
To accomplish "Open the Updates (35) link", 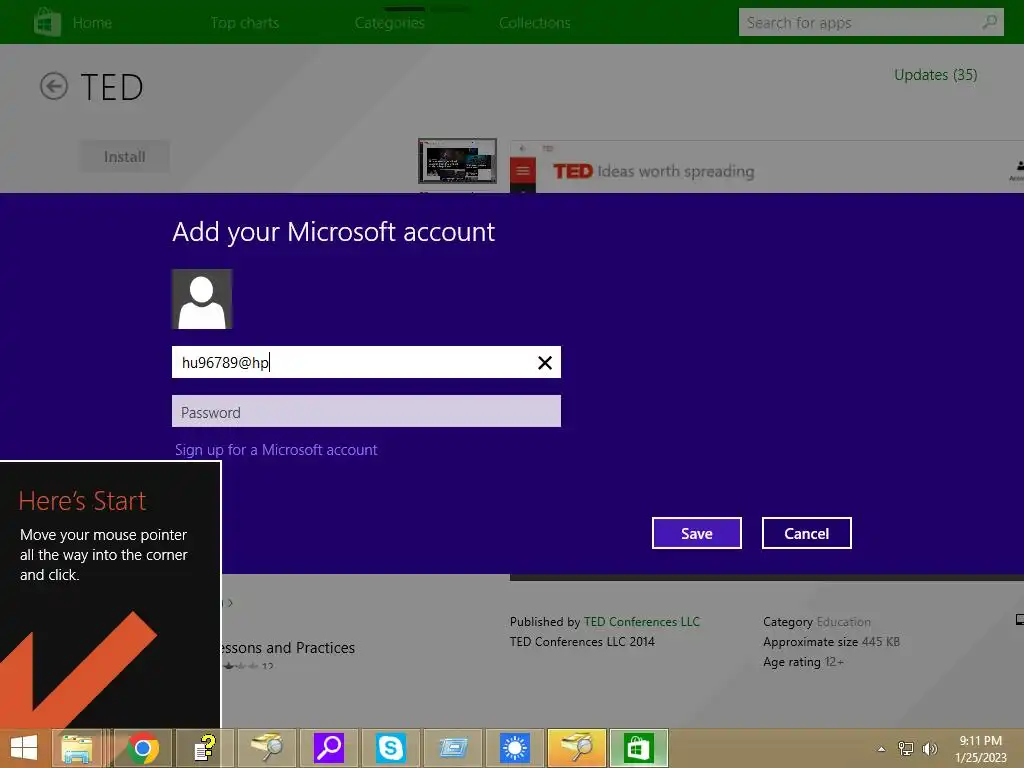I will tap(936, 75).
